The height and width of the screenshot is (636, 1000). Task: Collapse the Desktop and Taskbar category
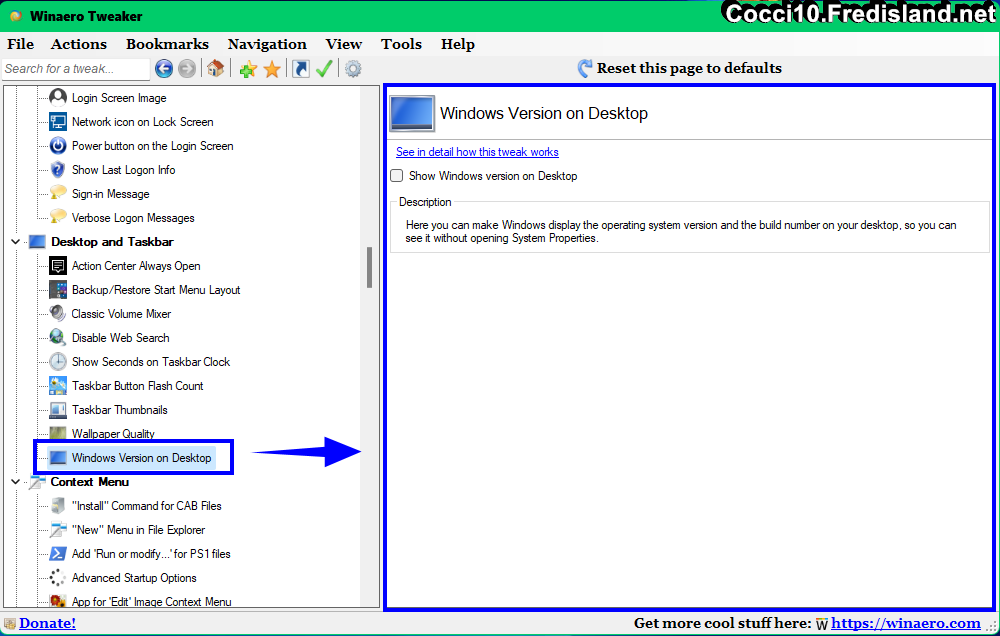click(x=15, y=242)
